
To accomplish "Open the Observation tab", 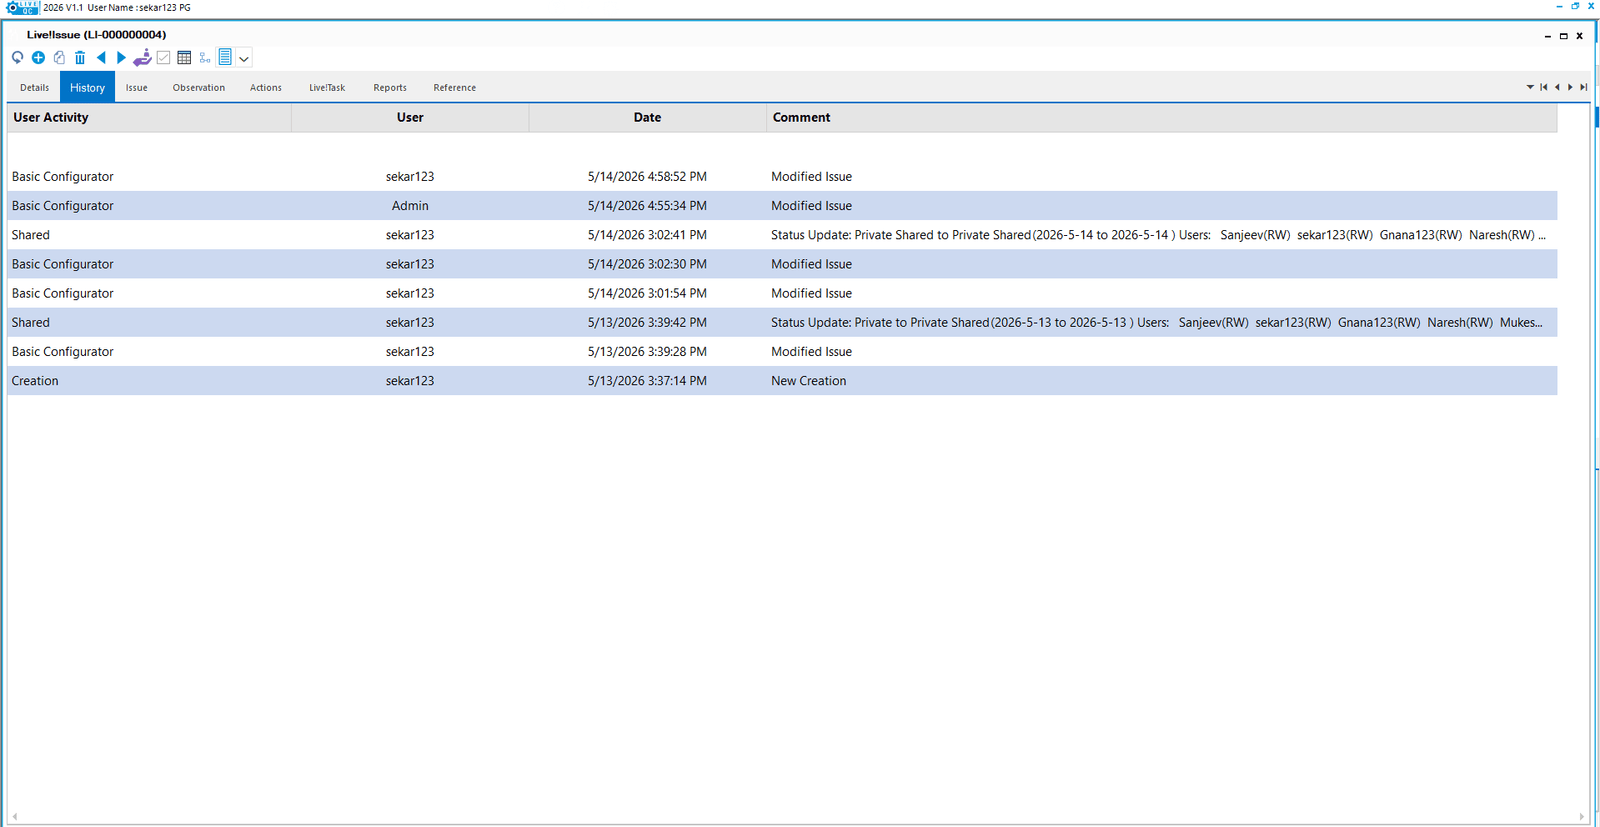I will [x=199, y=87].
